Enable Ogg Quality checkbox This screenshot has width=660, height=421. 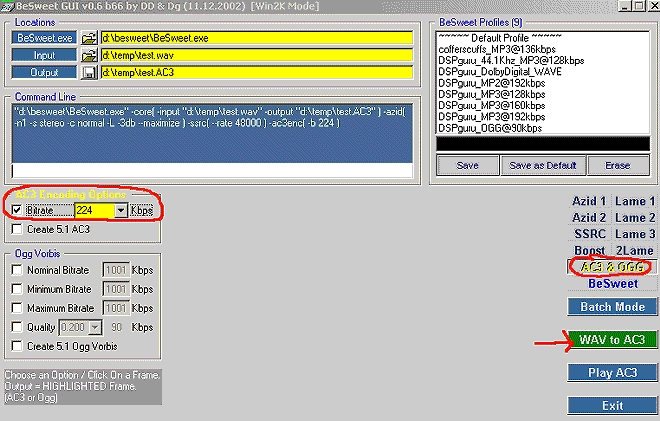click(17, 327)
